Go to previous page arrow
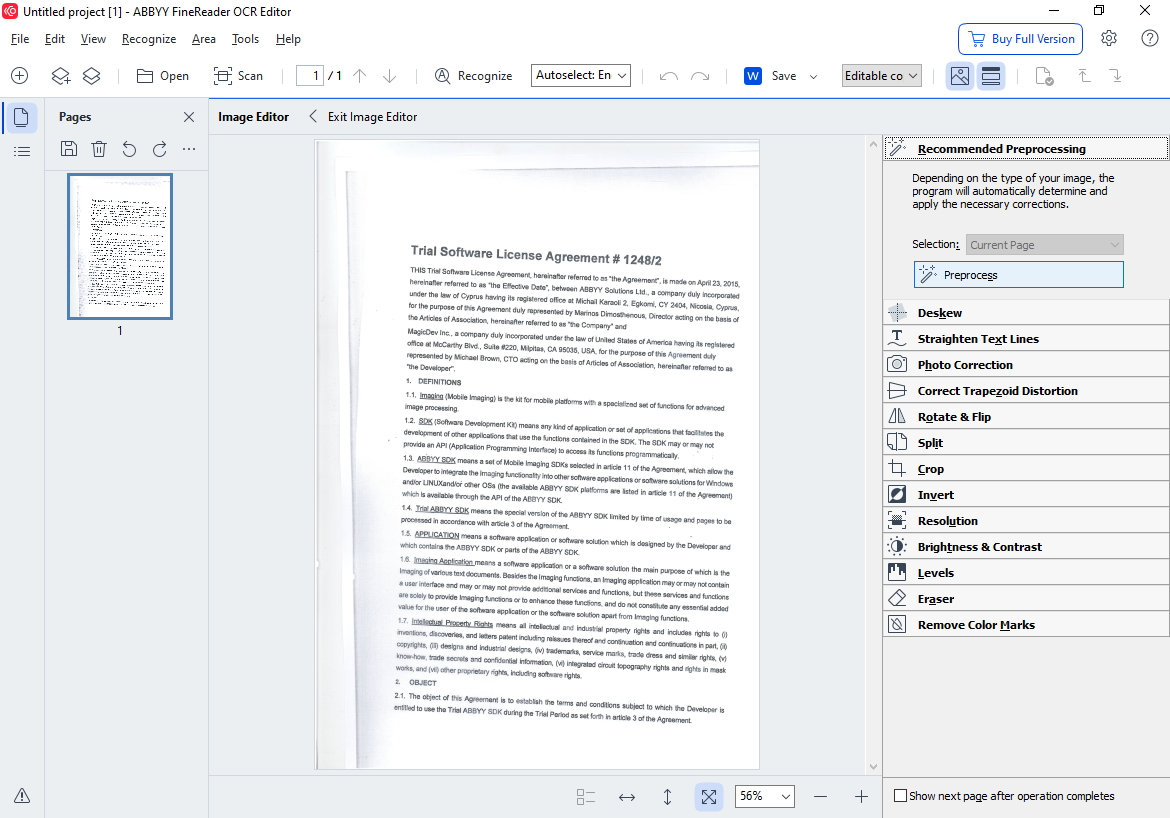The image size is (1170, 818). tap(360, 75)
